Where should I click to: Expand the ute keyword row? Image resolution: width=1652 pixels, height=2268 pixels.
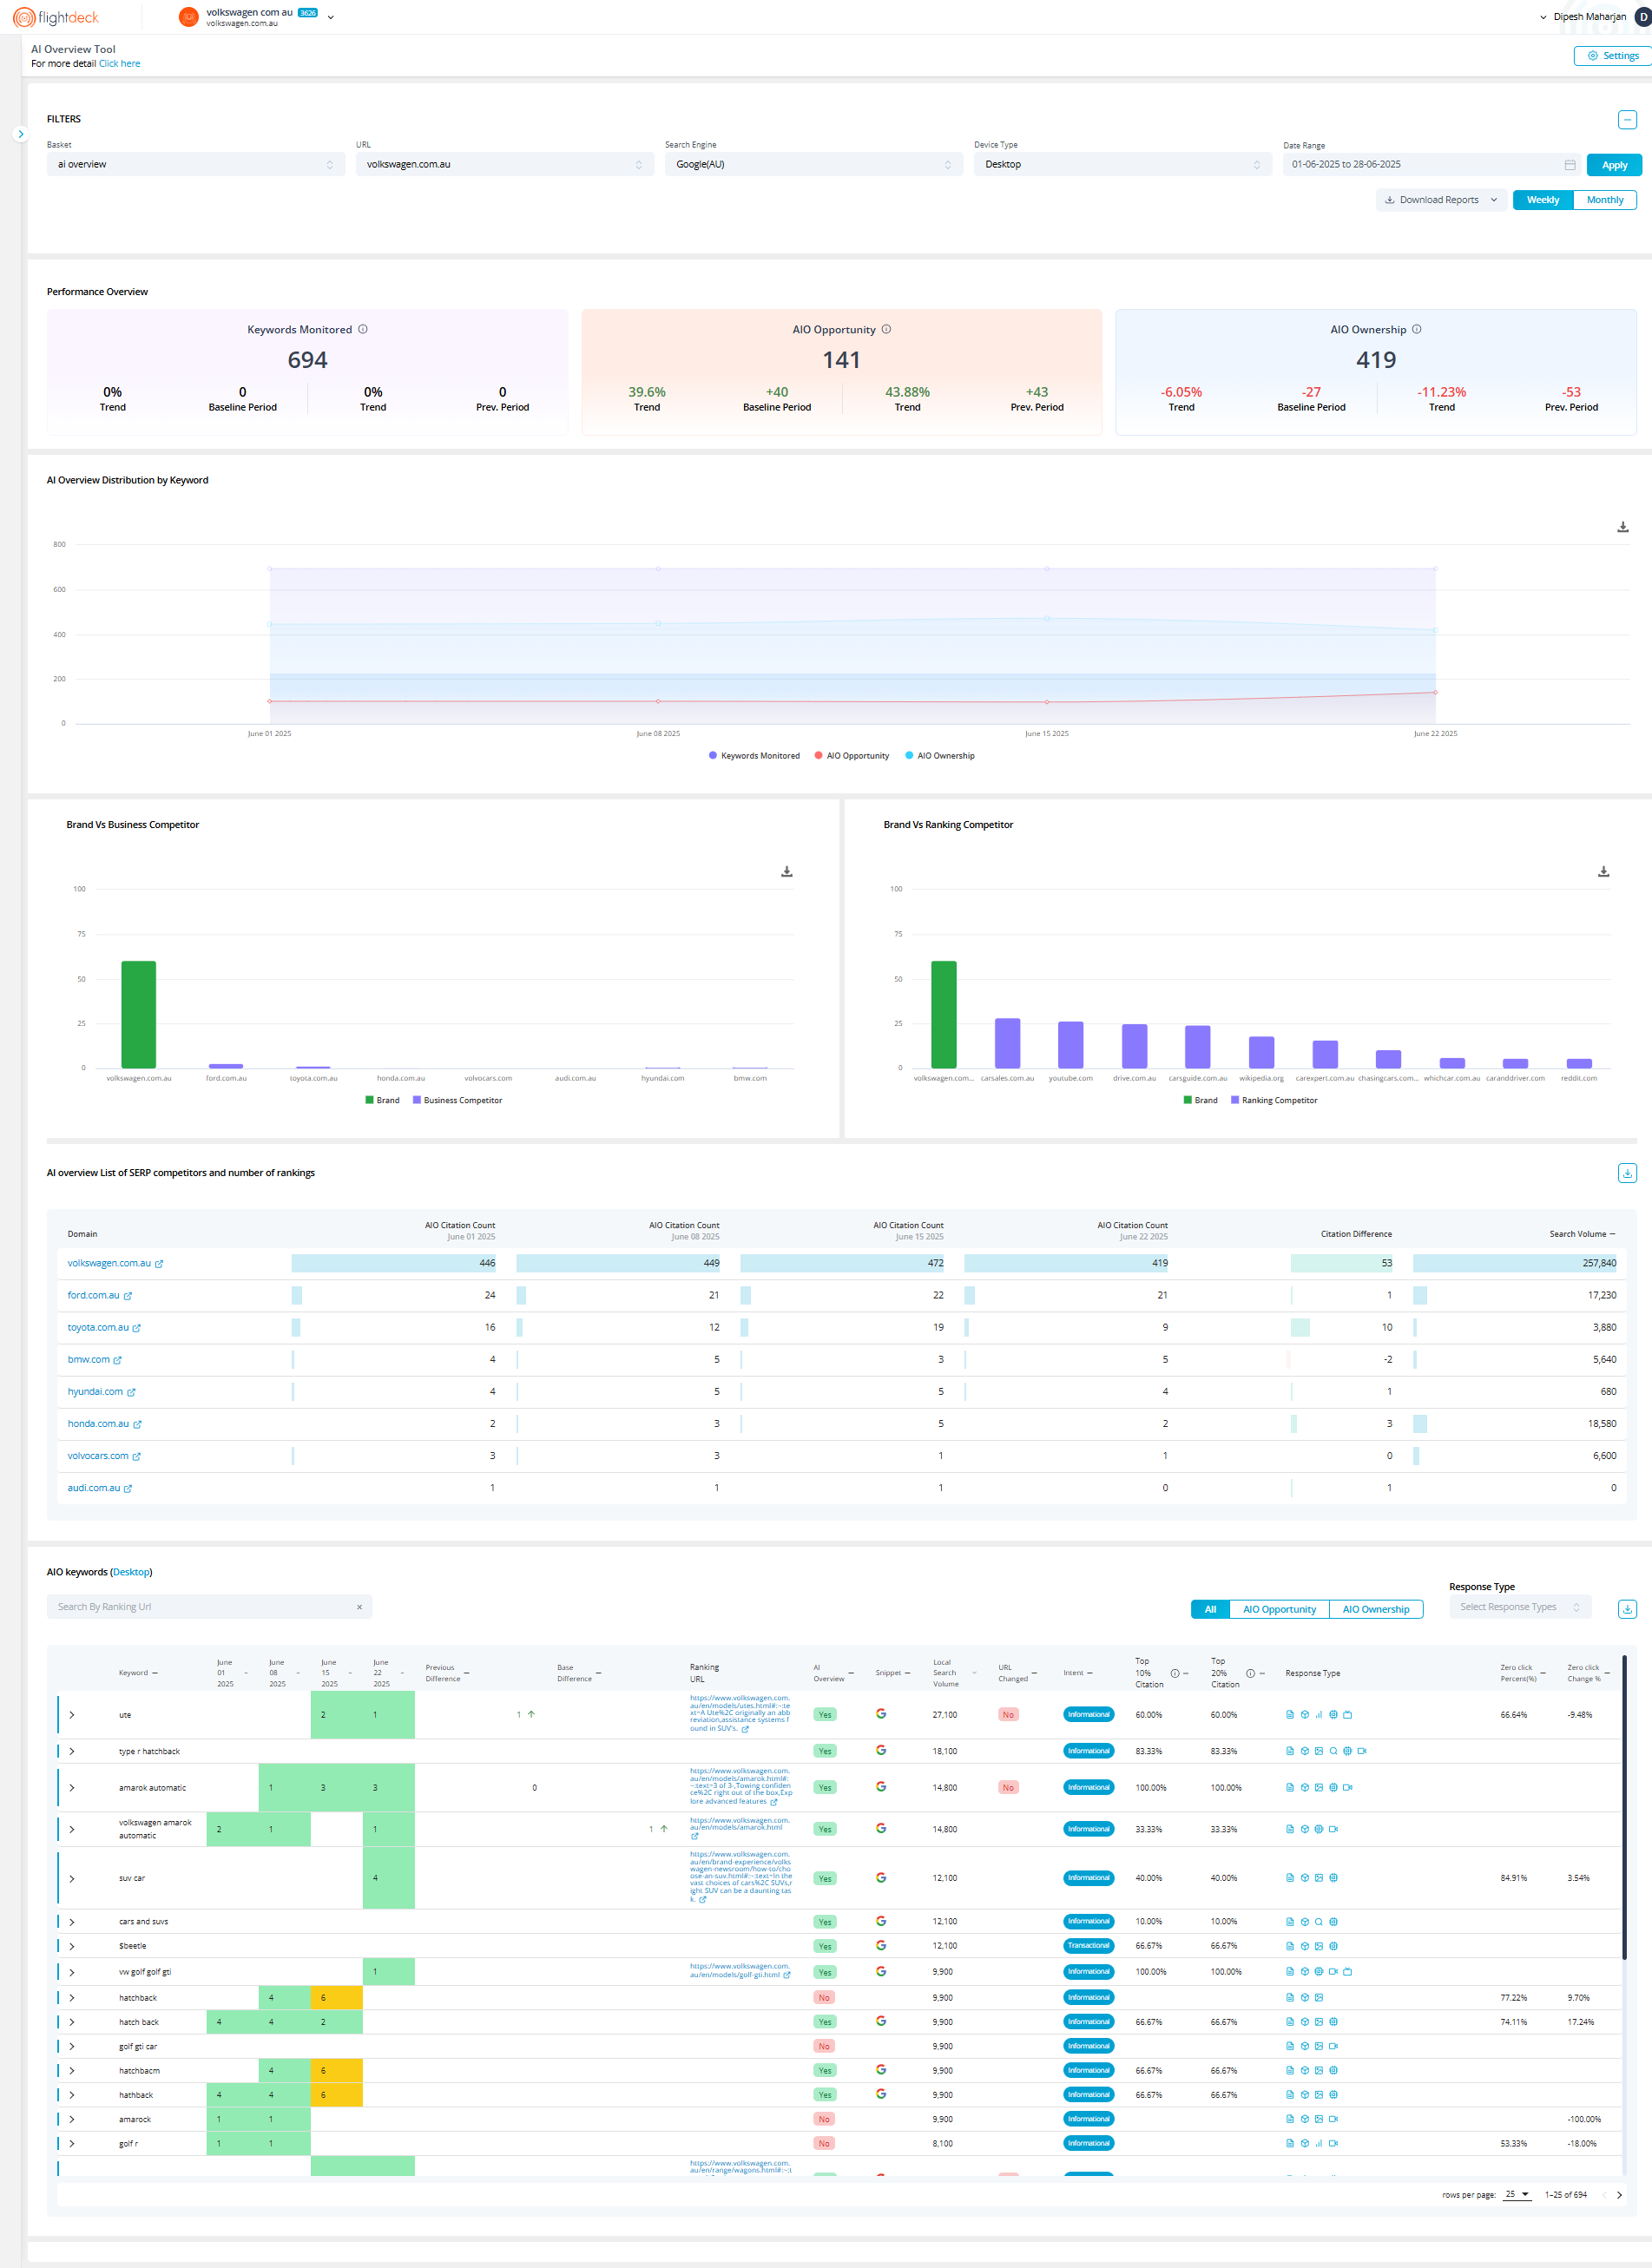(72, 1715)
